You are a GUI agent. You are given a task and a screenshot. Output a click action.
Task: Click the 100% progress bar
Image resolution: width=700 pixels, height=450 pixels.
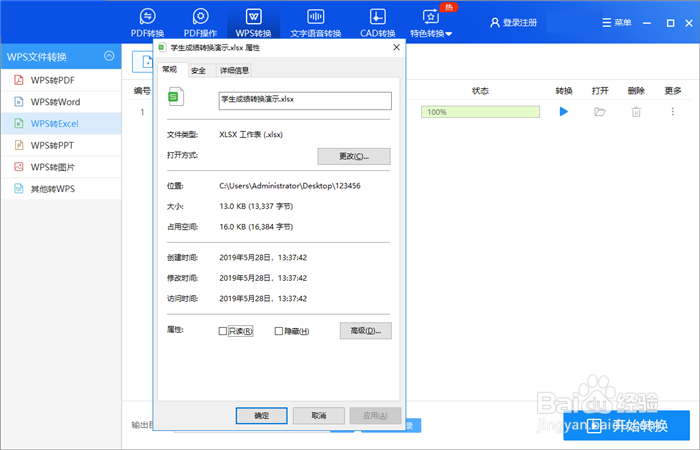(480, 112)
